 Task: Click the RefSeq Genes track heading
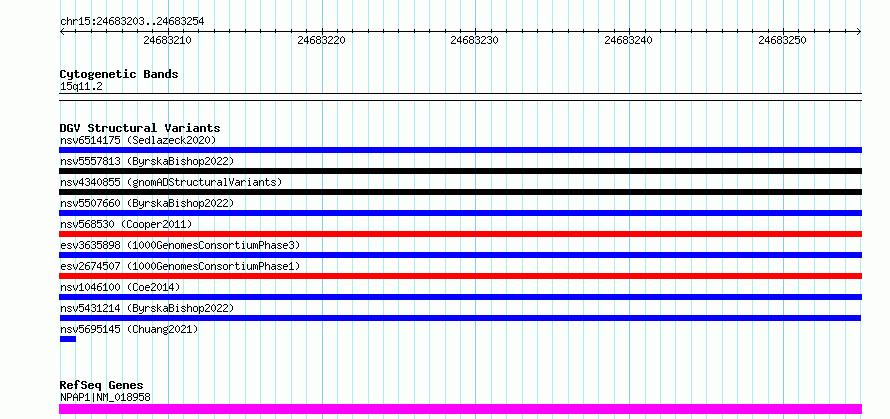101,386
